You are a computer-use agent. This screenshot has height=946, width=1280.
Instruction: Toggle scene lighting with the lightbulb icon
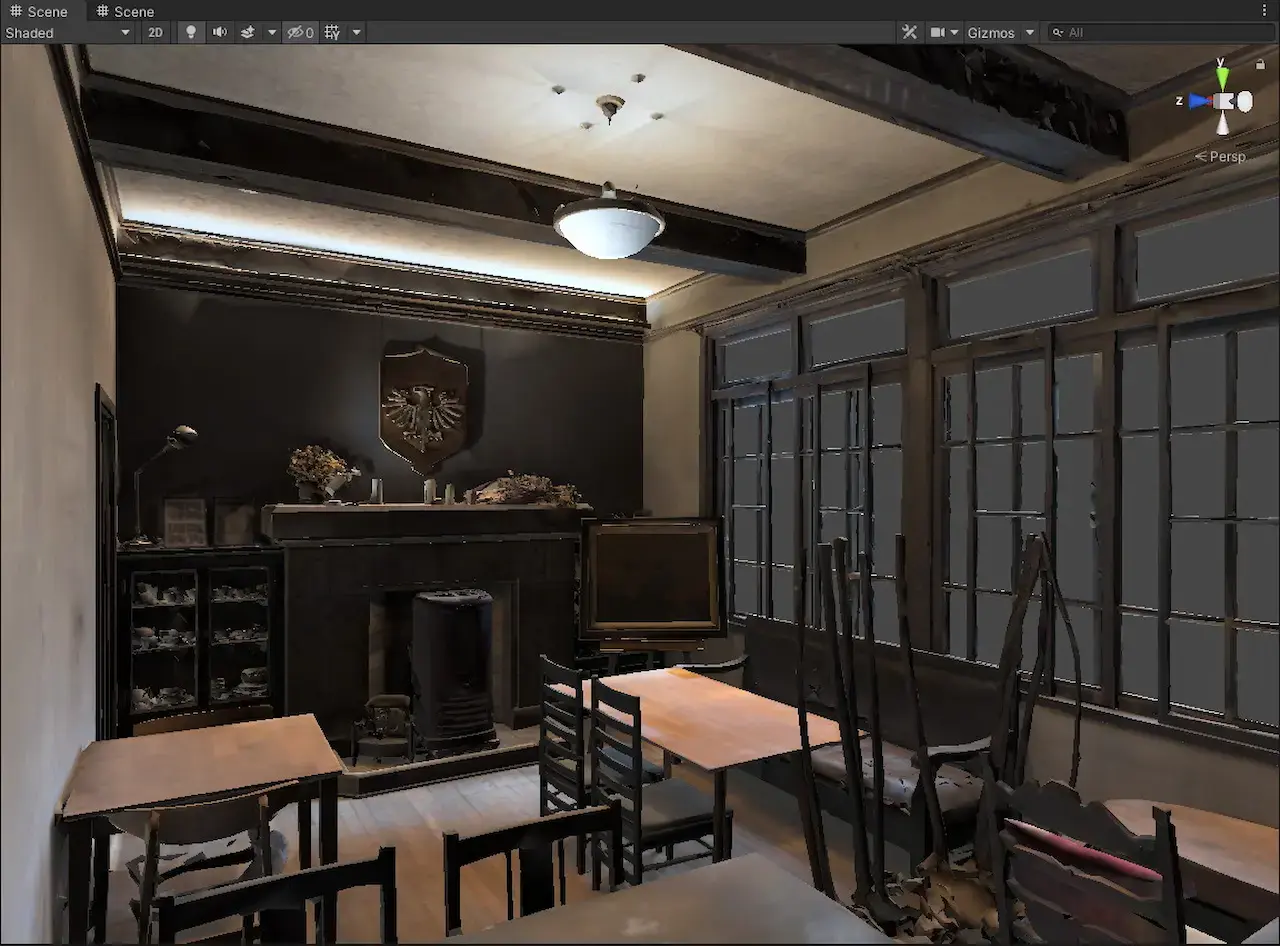(191, 32)
